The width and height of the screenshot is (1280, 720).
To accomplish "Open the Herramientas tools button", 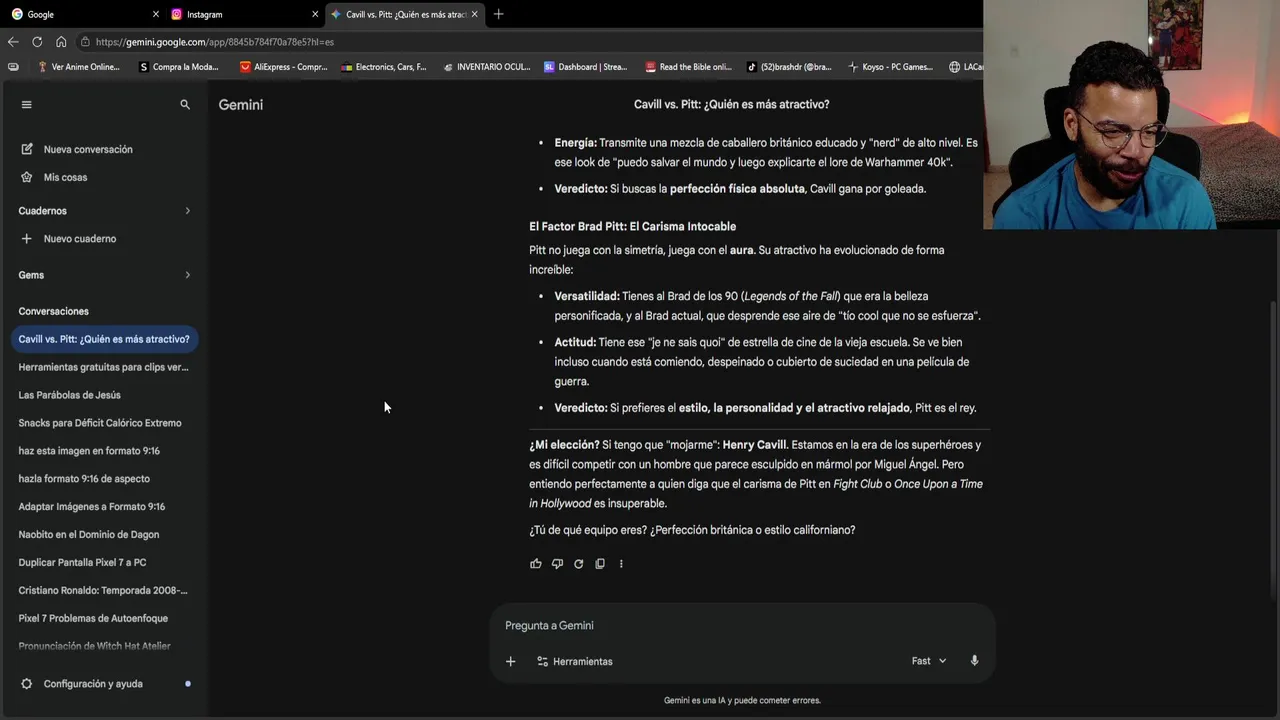I will click(575, 661).
